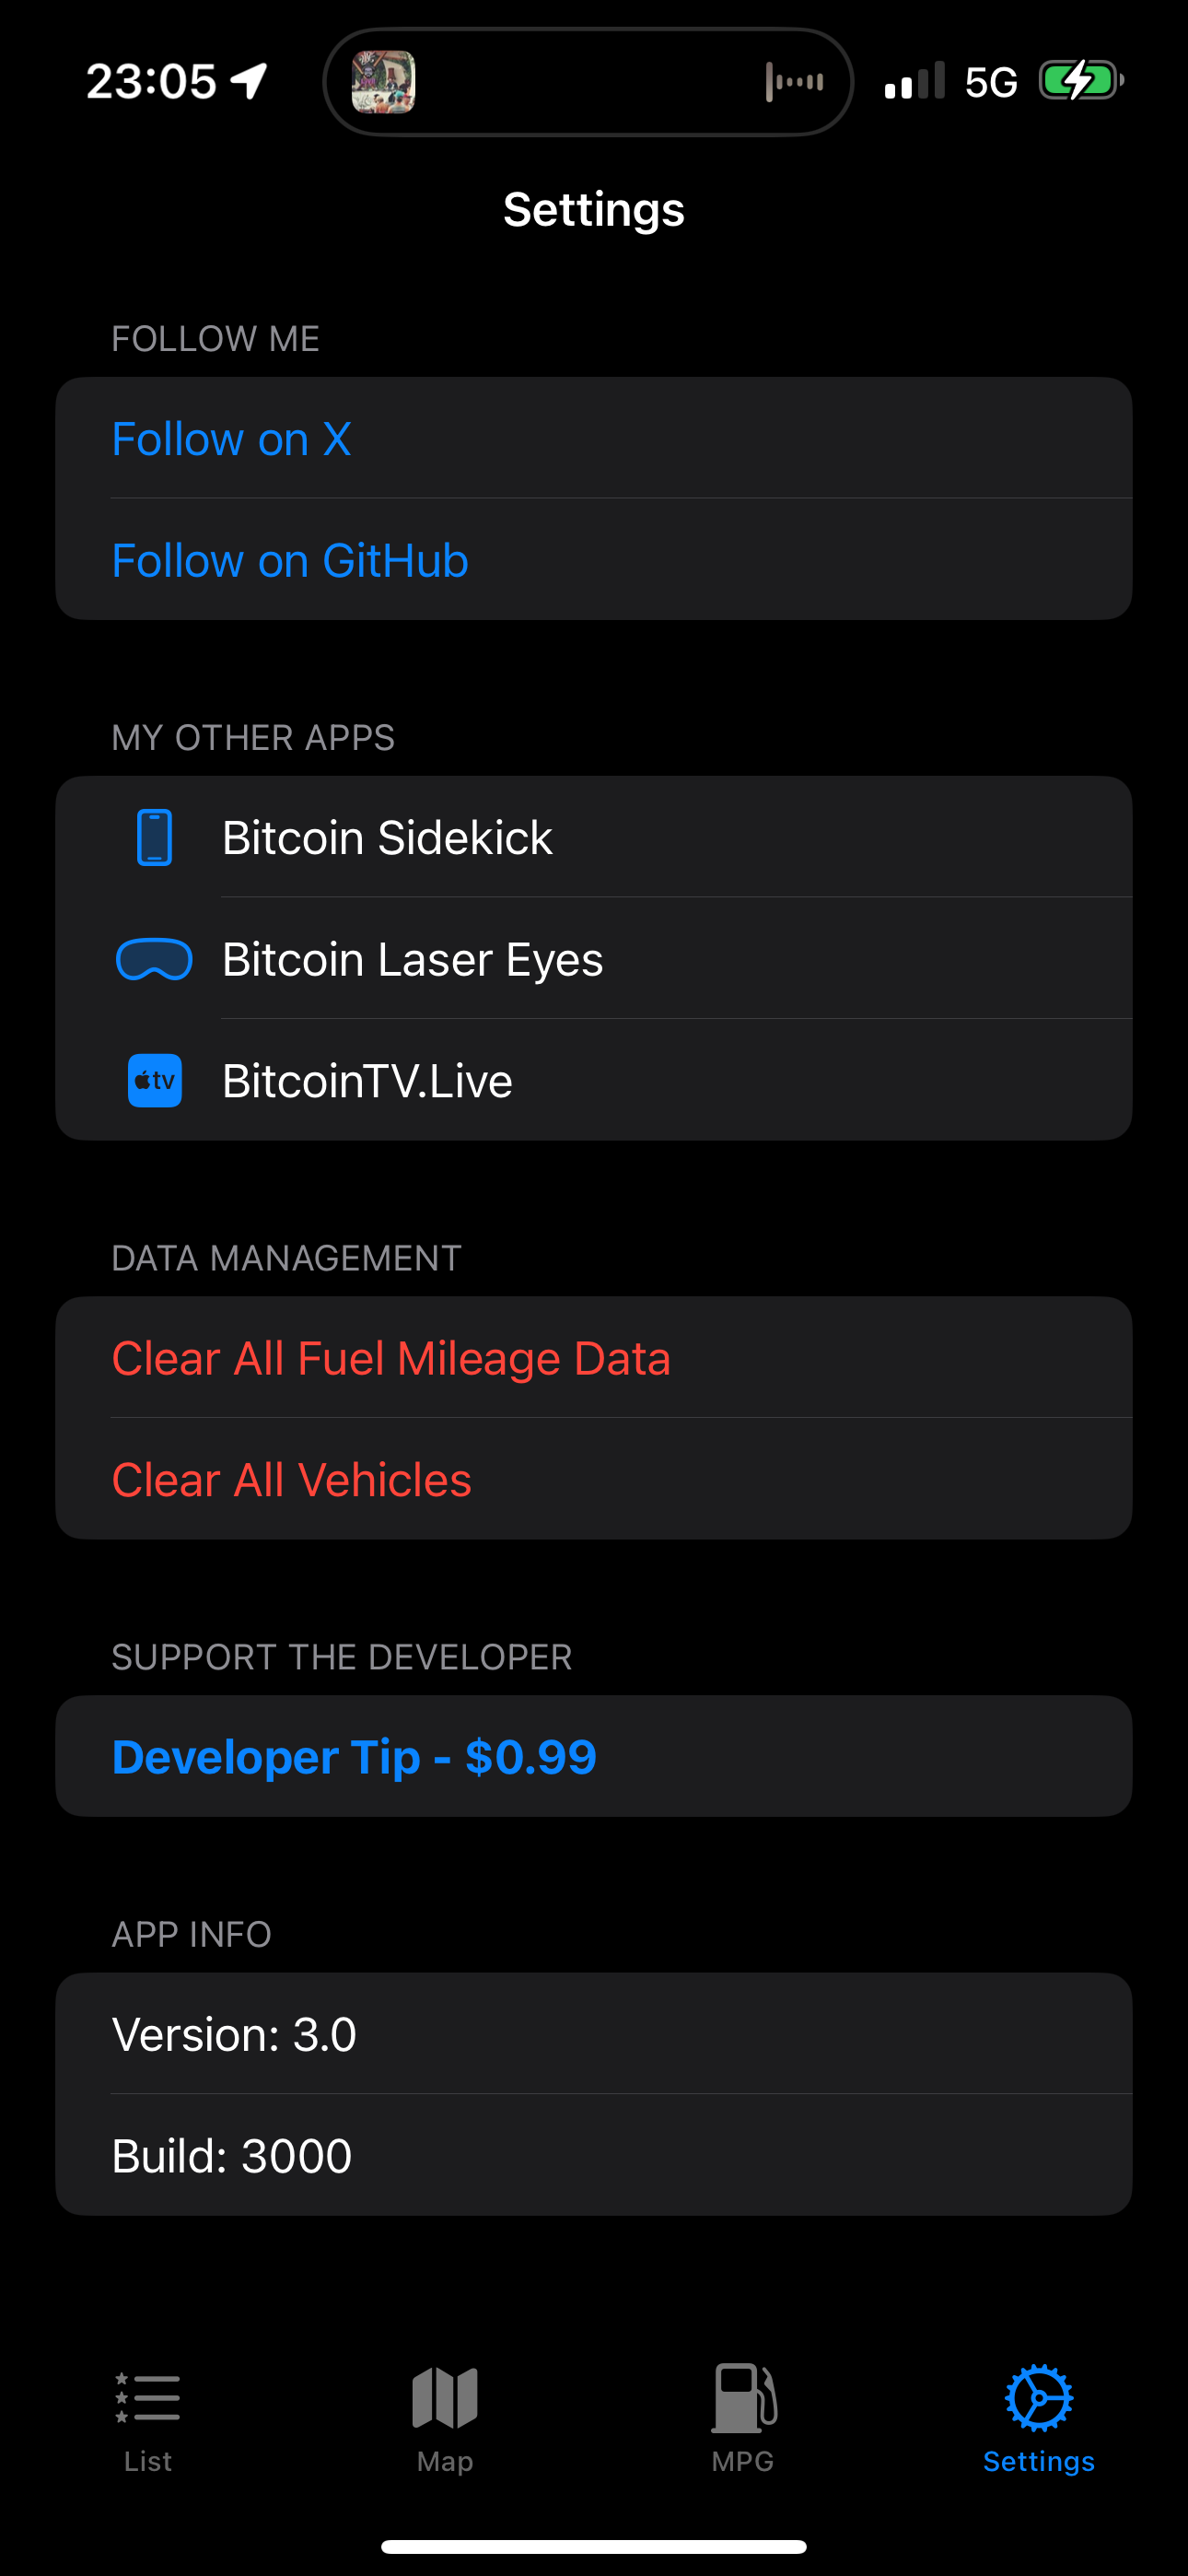The width and height of the screenshot is (1188, 2576).
Task: Open the Map tab icon
Action: tap(445, 2398)
